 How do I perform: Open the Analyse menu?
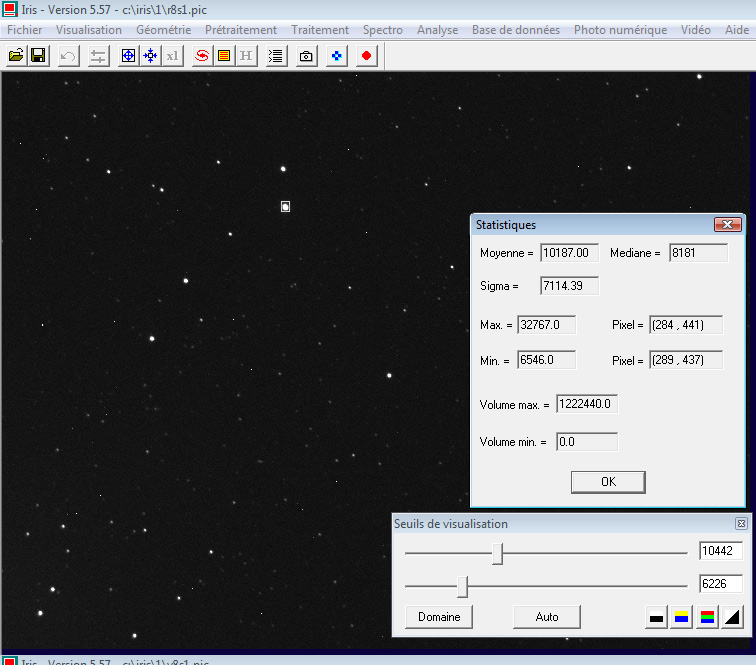437,30
